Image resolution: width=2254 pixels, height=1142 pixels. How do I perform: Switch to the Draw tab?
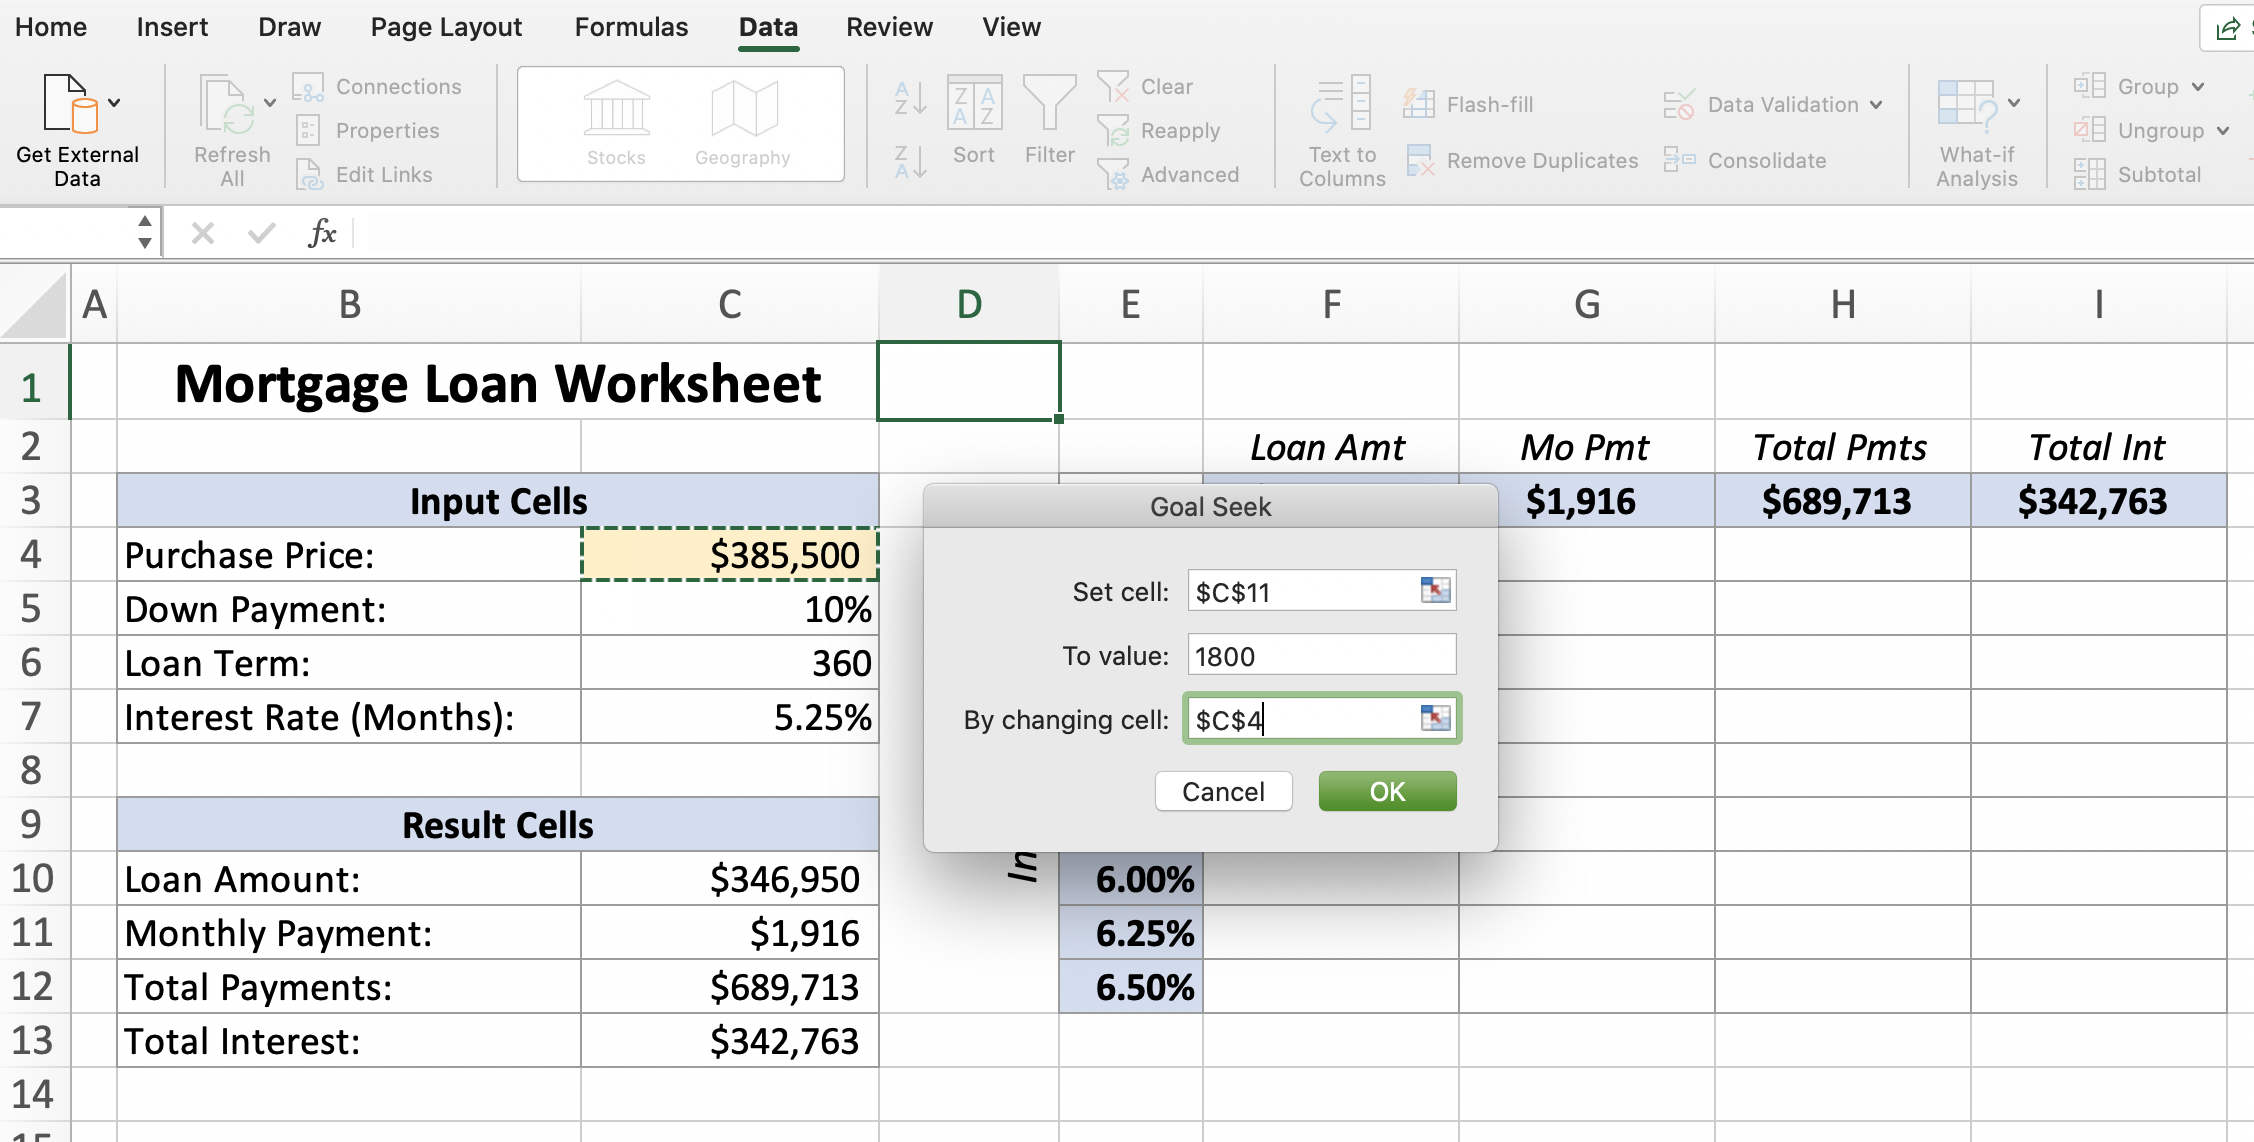coord(289,27)
